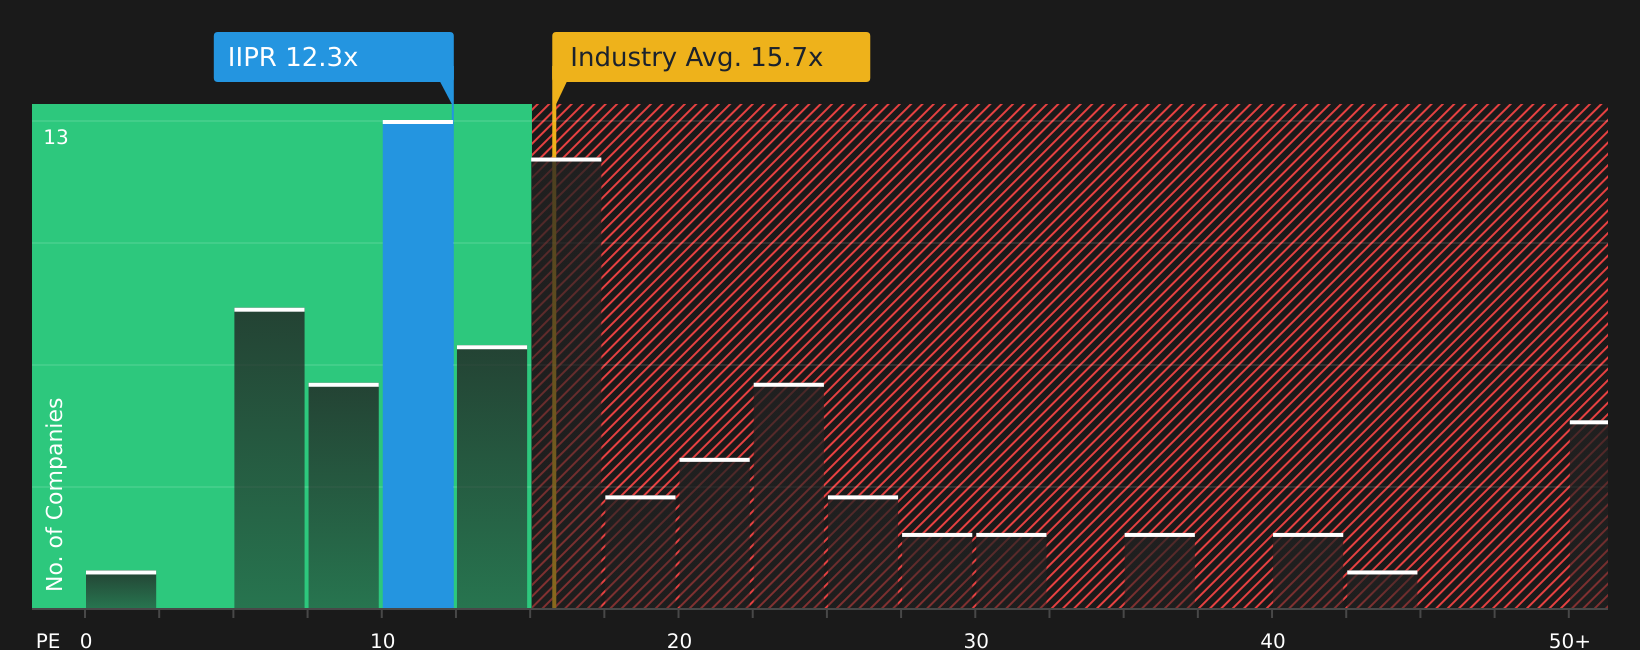The height and width of the screenshot is (650, 1640).
Task: Select the bar for PE 20 to 22.5
Action: (714, 534)
